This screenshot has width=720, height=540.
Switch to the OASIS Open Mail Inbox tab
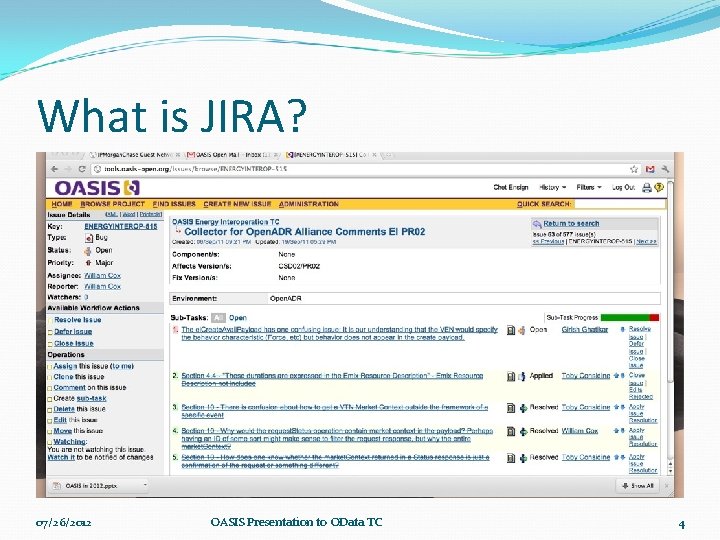point(232,155)
